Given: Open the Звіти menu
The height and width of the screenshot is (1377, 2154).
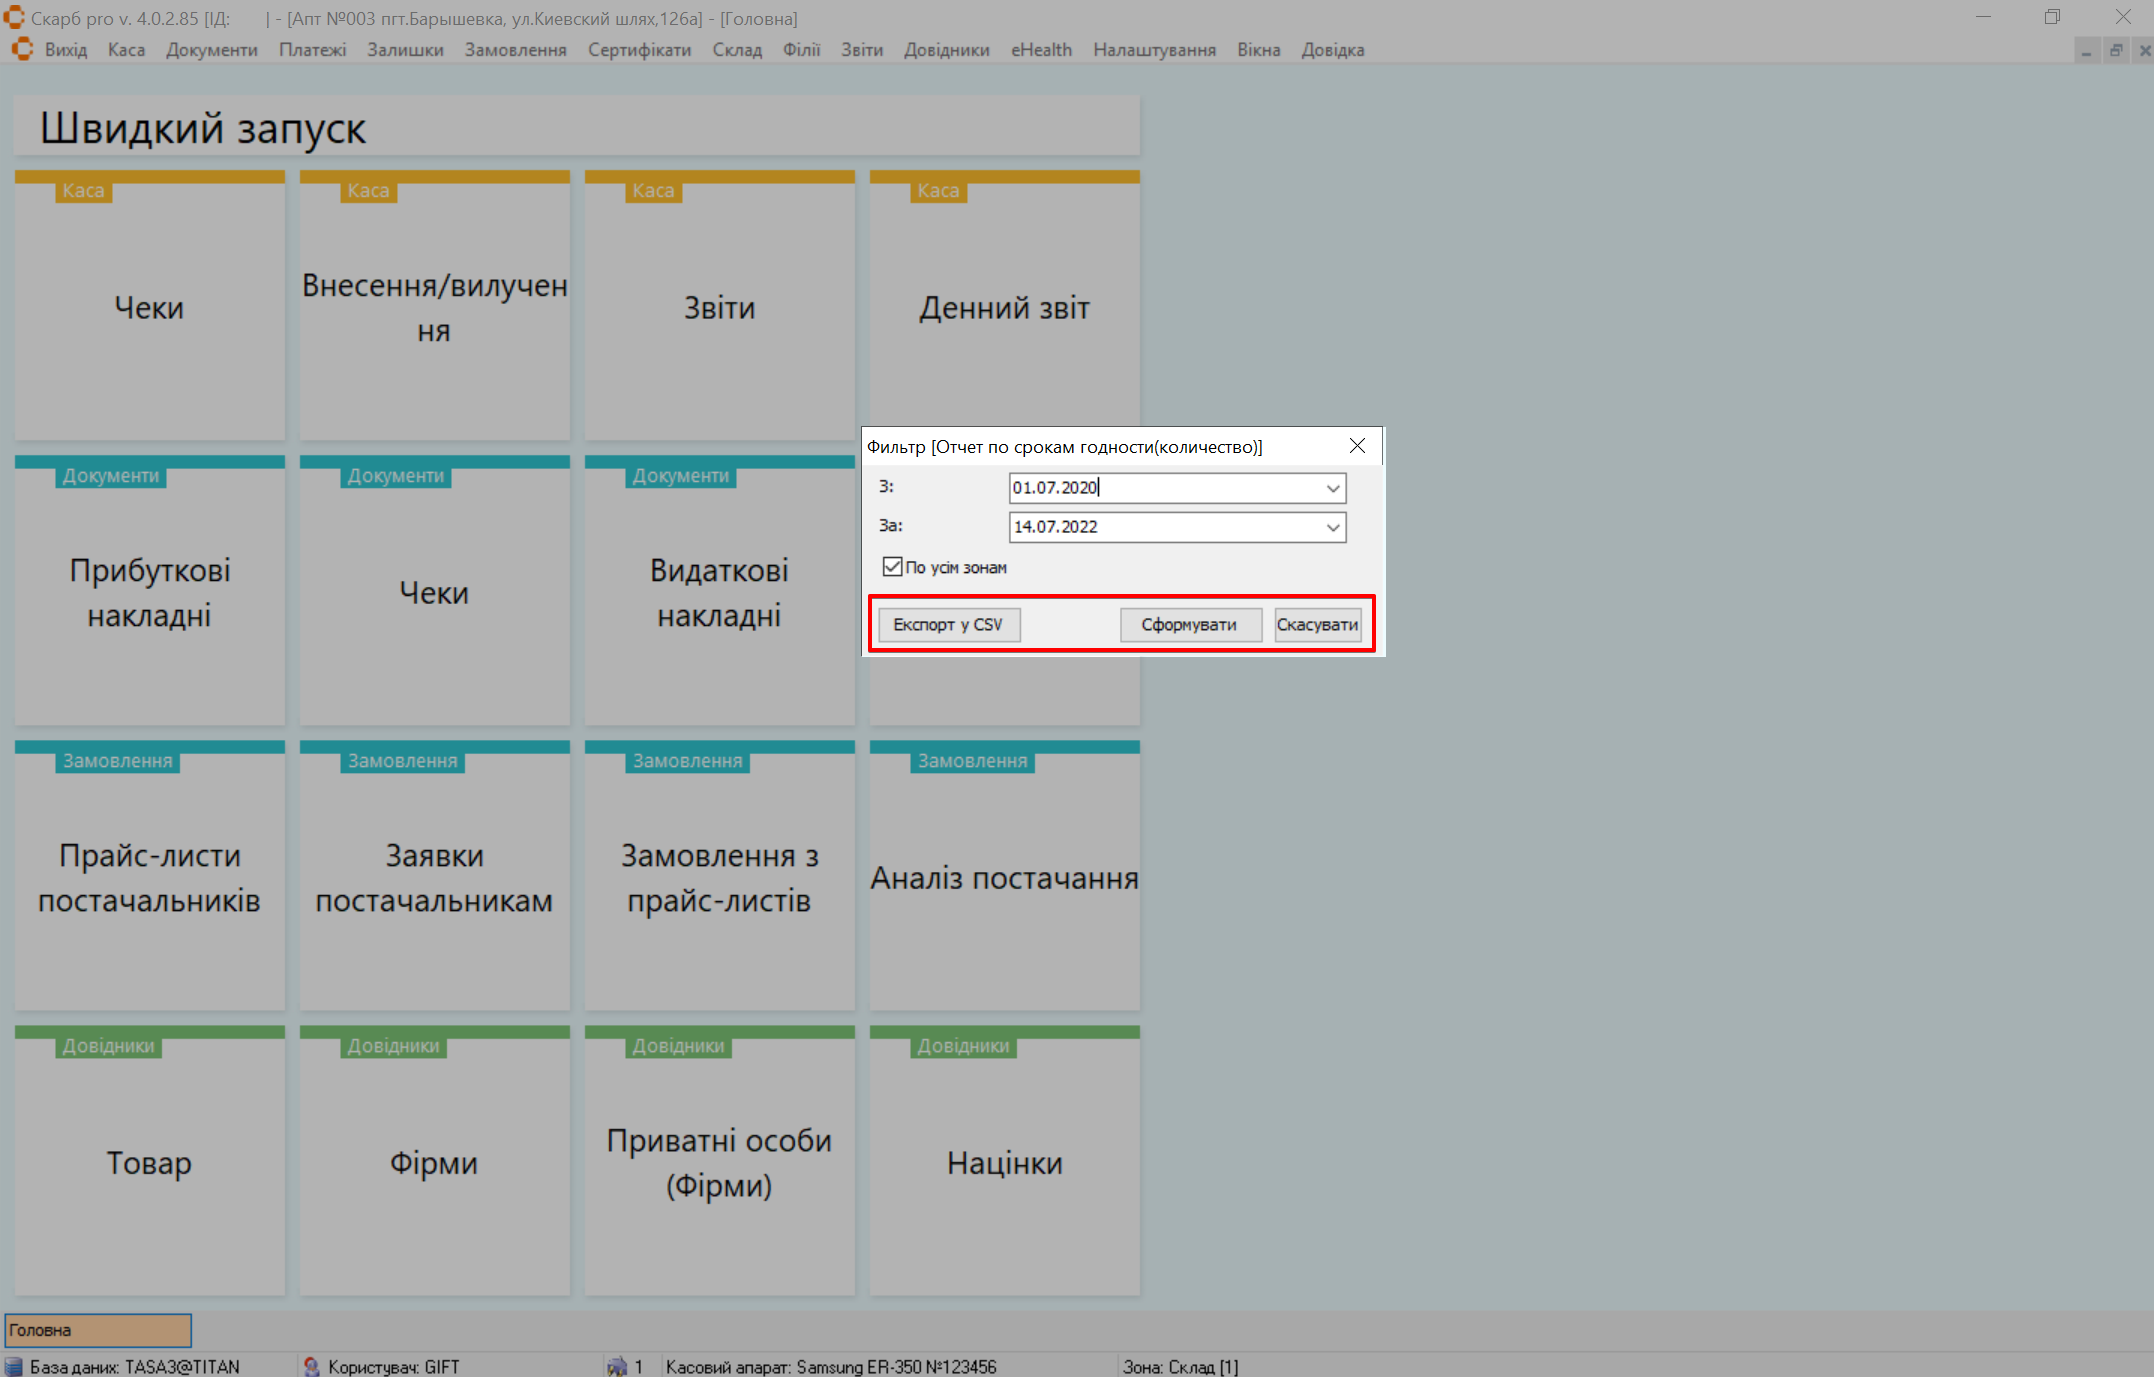Looking at the screenshot, I should [861, 50].
